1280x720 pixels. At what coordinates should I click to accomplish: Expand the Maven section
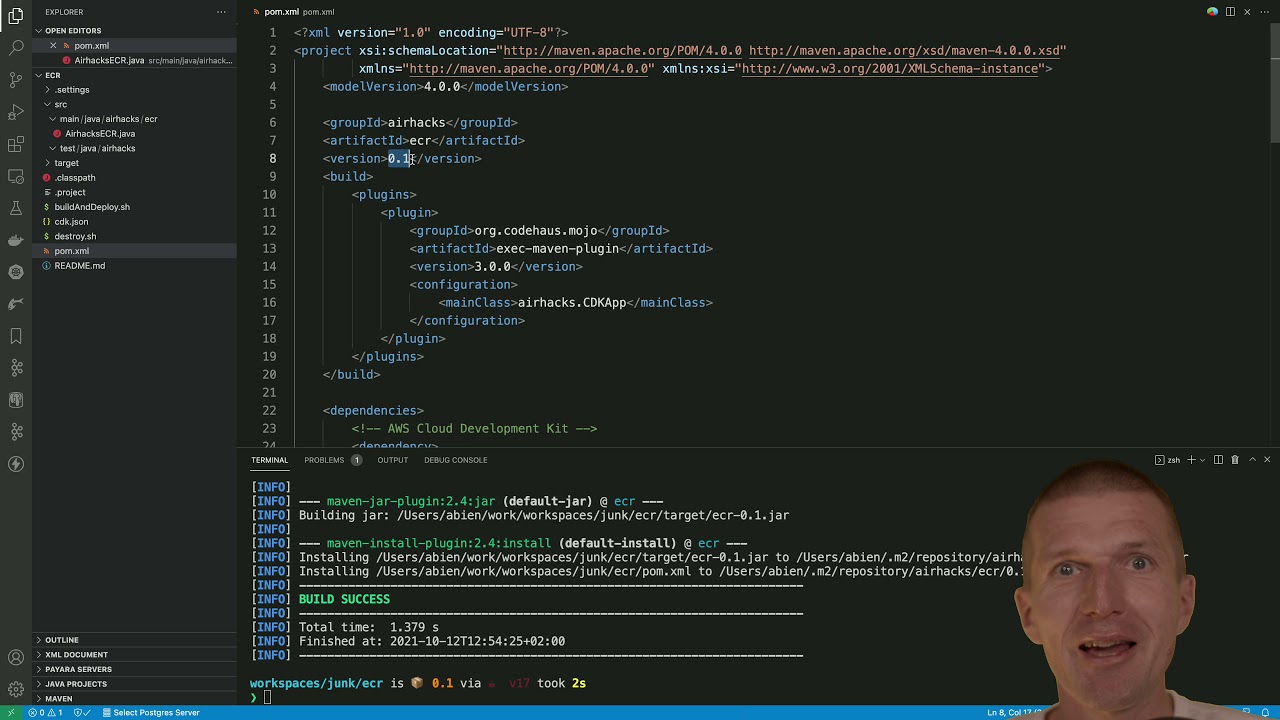pos(58,699)
